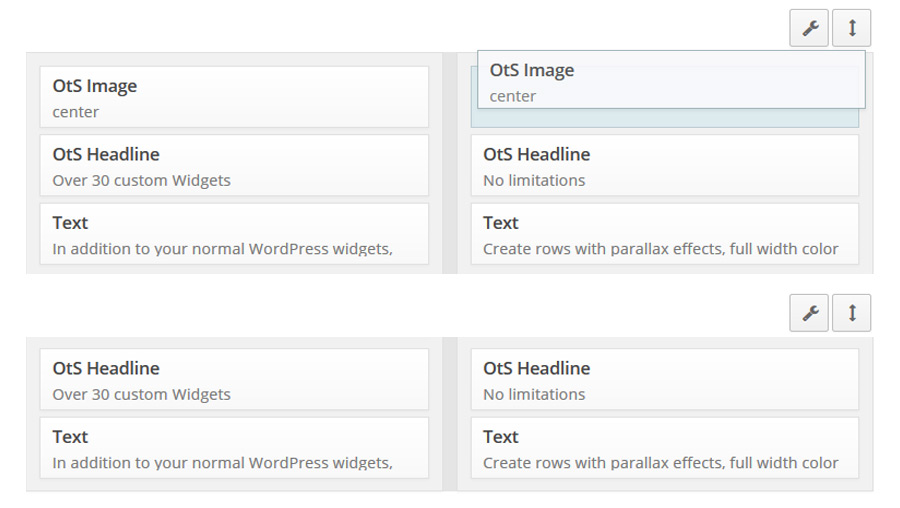900x508 pixels.
Task: Open first row's 'Over 30 custom Widgets' headline
Action: pos(234,165)
